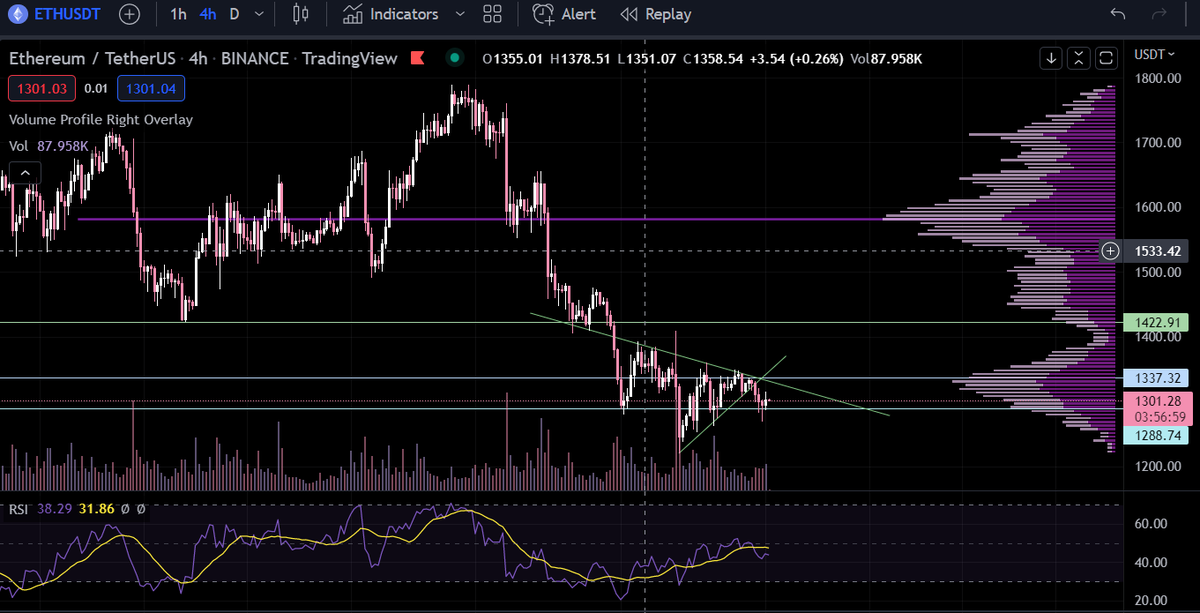Click the buy button showing 1301.04

pyautogui.click(x=151, y=88)
